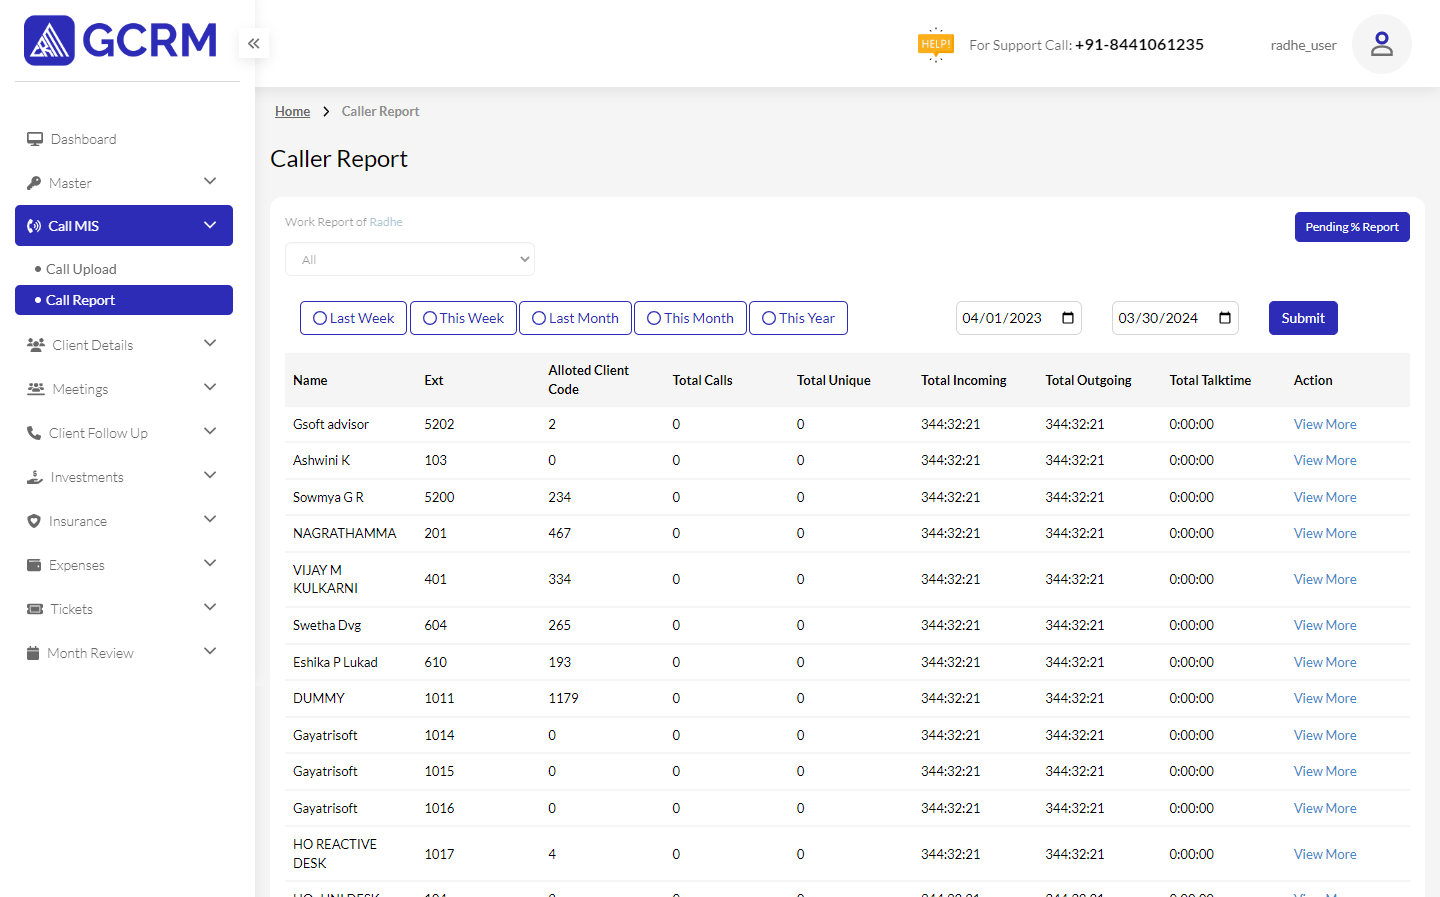Image resolution: width=1440 pixels, height=897 pixels.
Task: Click the GCRM logo
Action: 121,41
